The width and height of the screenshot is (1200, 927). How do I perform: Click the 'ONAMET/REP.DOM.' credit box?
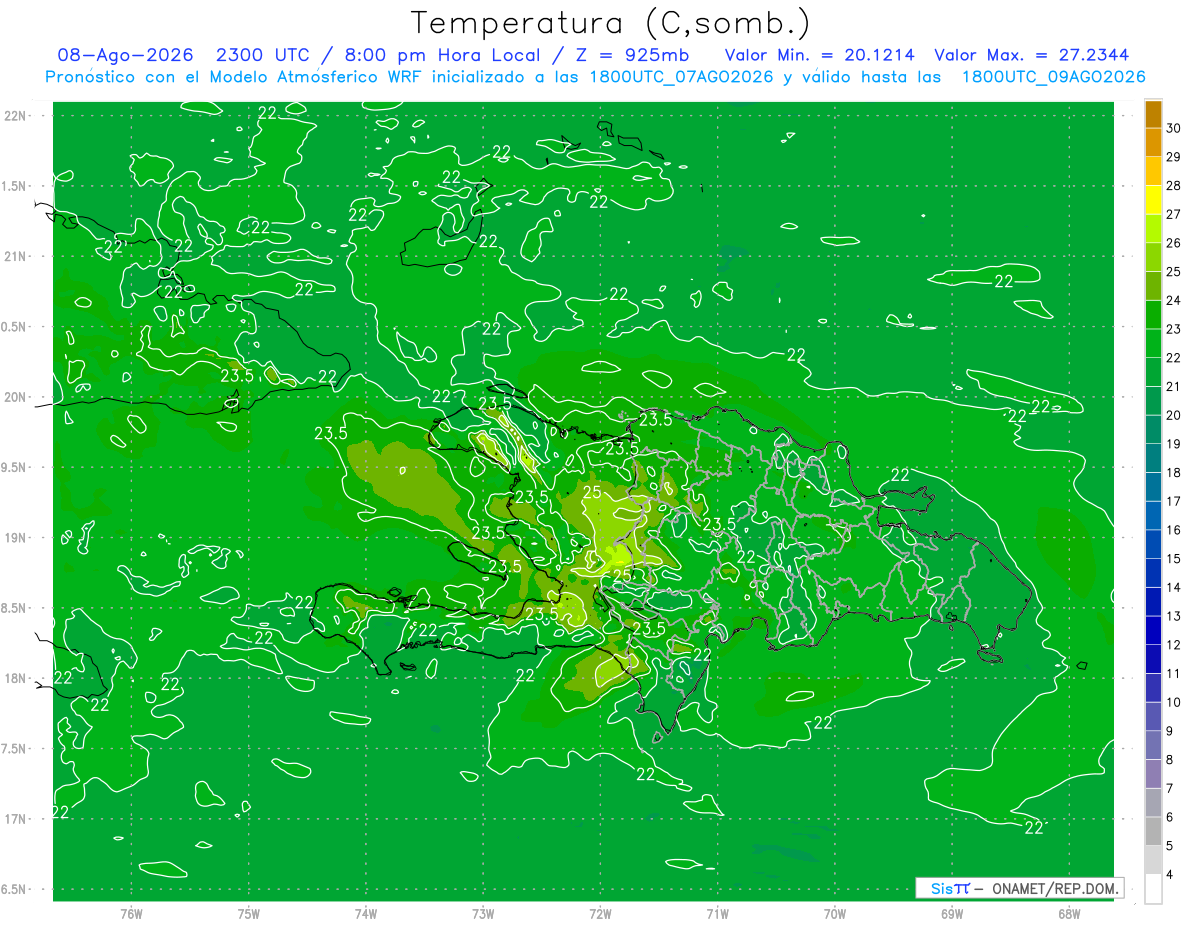(1054, 888)
